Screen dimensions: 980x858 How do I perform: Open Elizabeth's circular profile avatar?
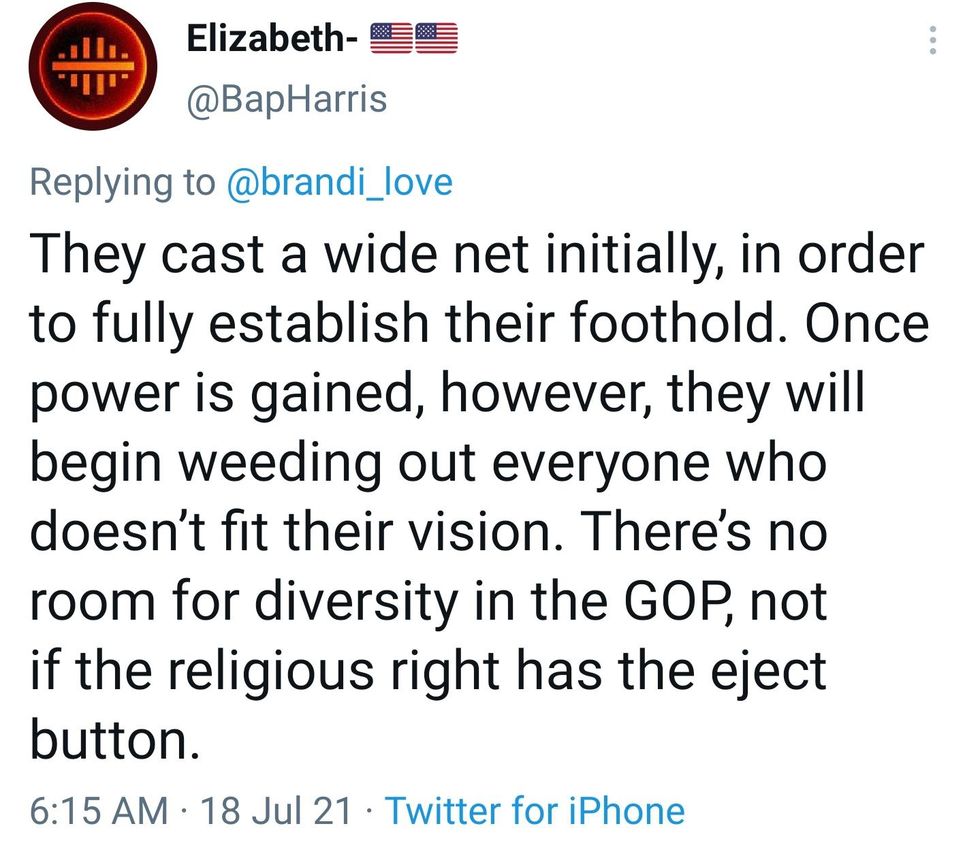pos(91,68)
